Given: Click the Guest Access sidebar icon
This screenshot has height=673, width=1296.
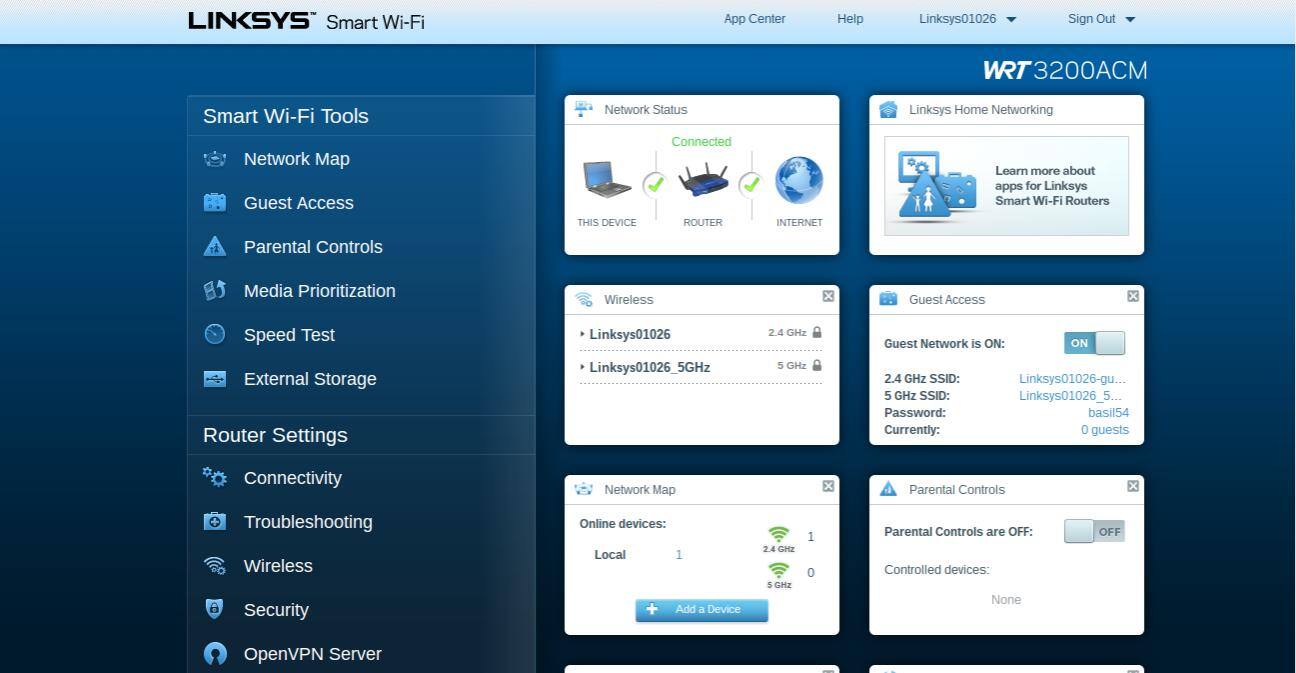Looking at the screenshot, I should 215,203.
